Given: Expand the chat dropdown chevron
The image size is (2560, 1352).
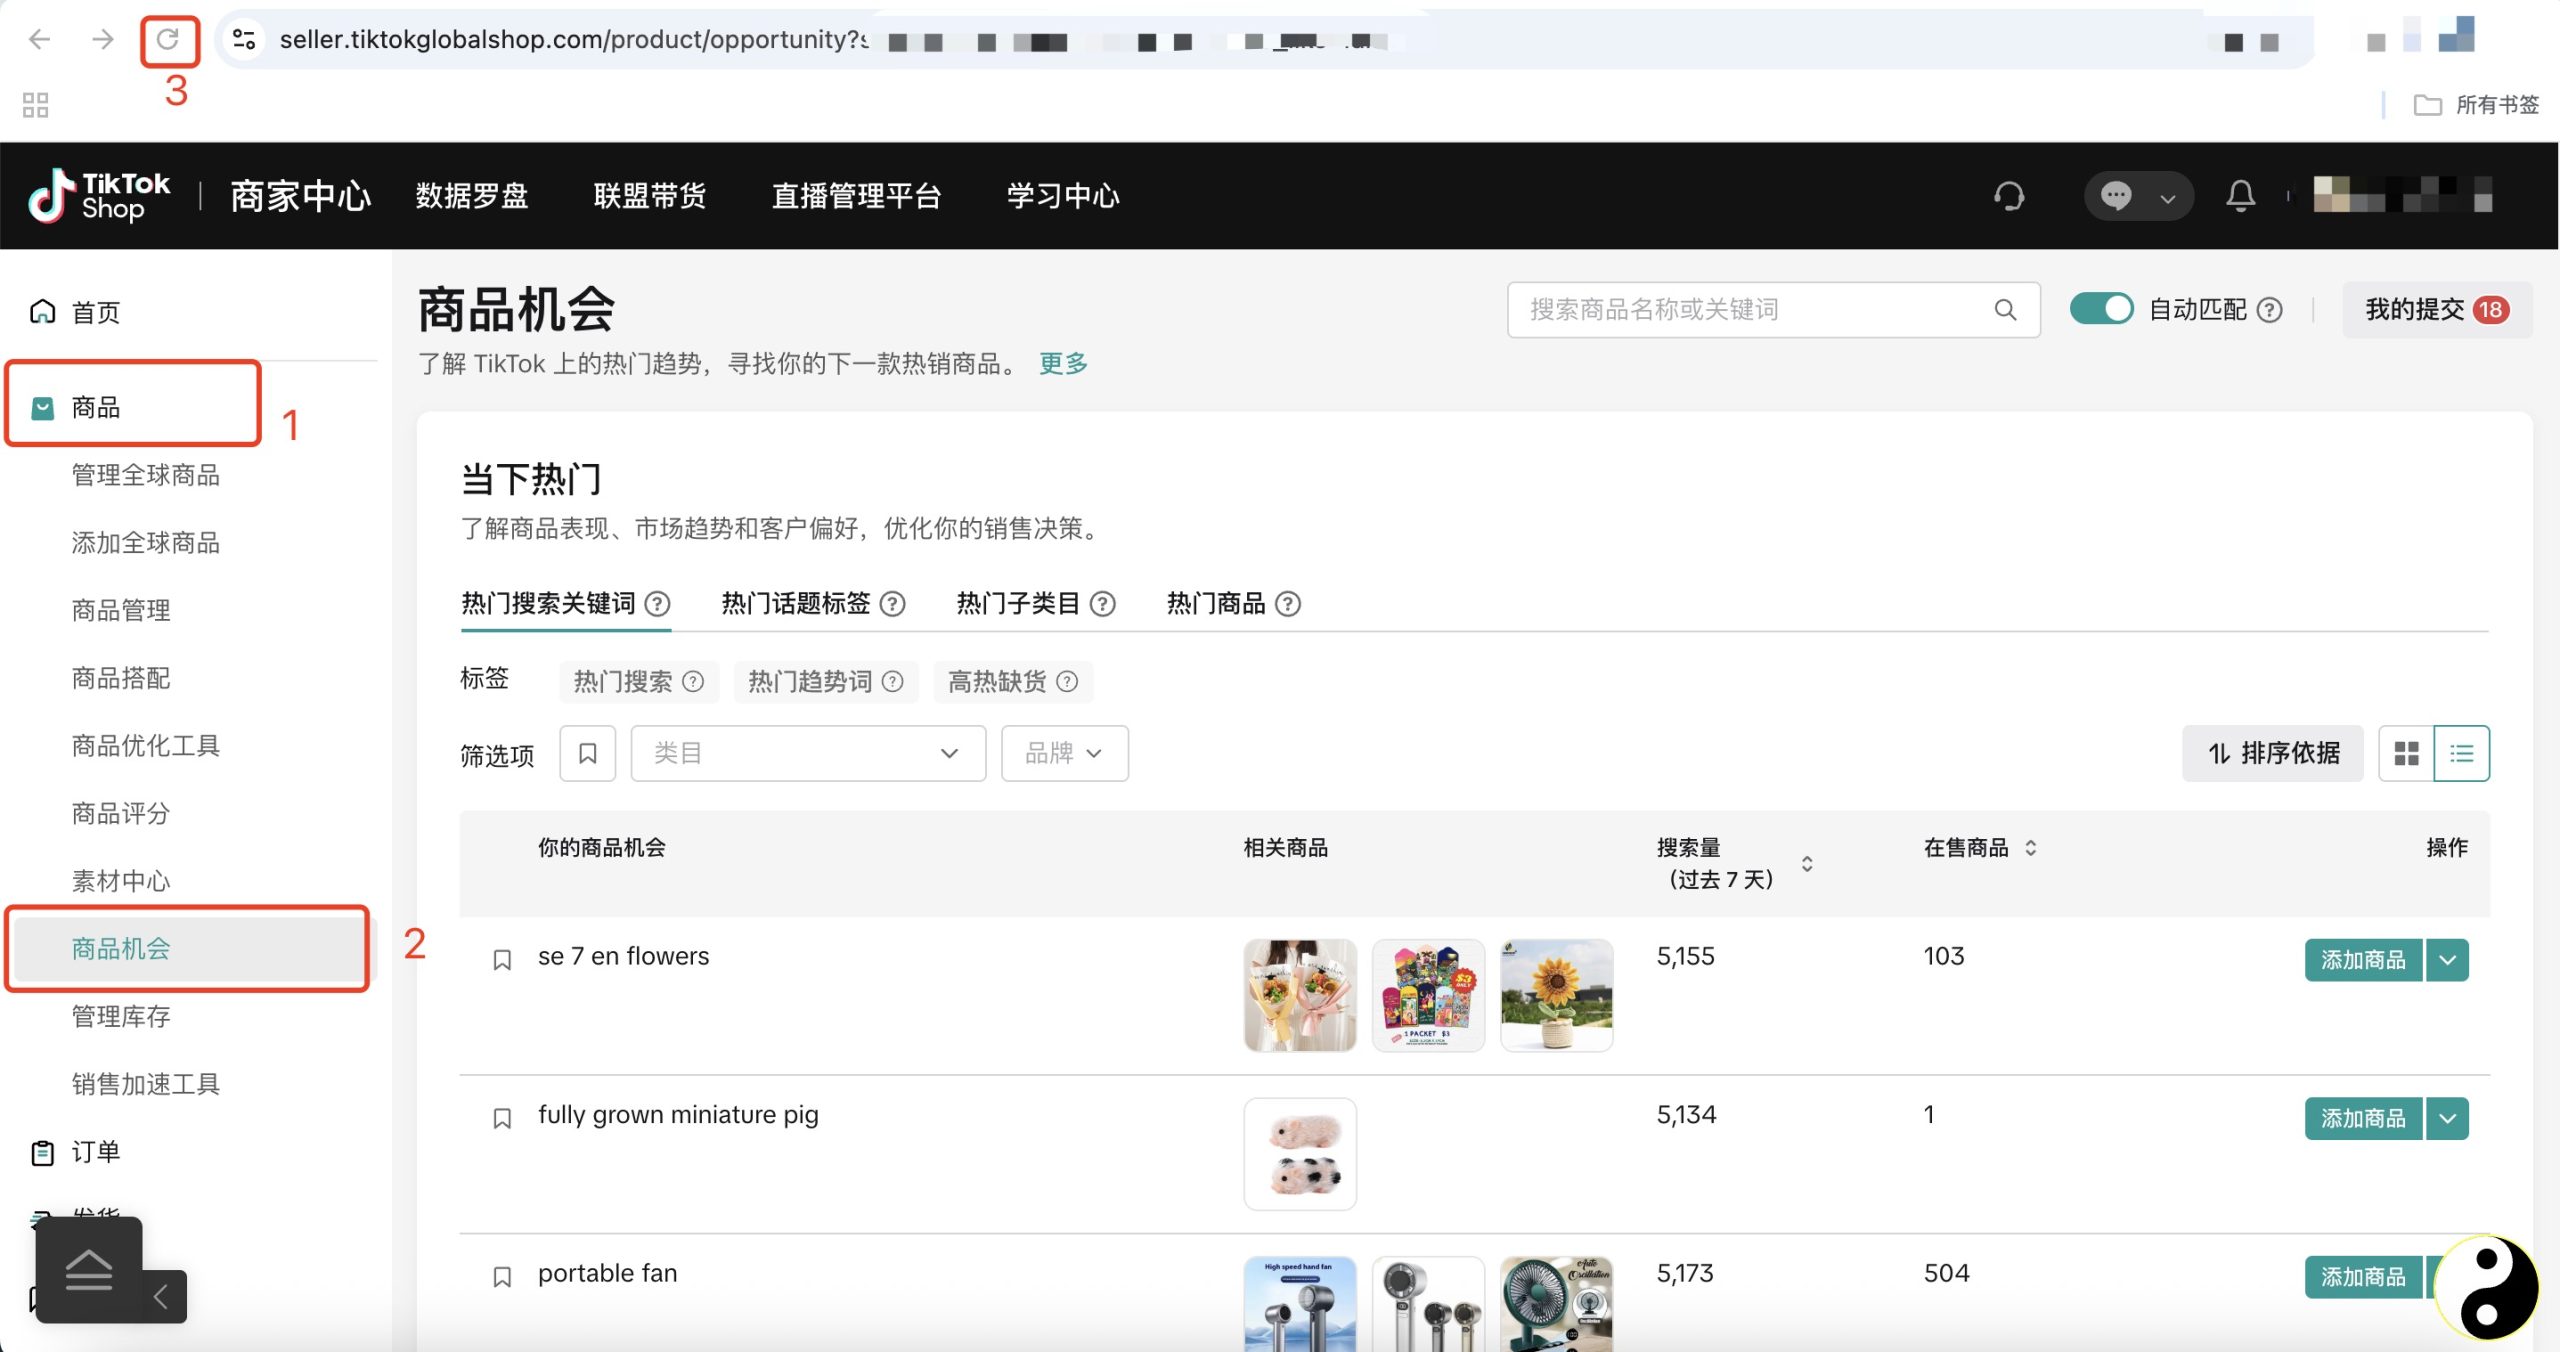Looking at the screenshot, I should tap(2167, 198).
